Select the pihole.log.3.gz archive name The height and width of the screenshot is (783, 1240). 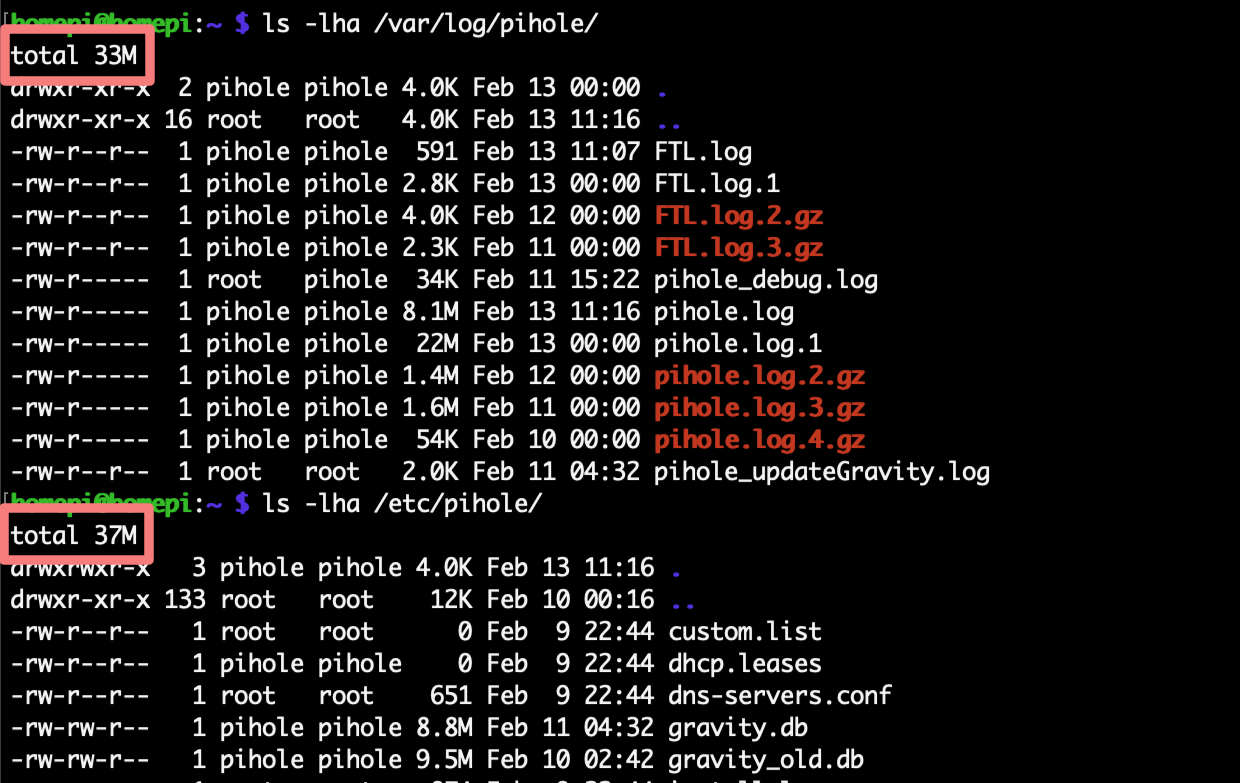point(759,408)
